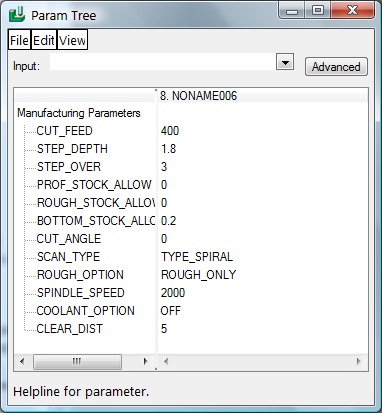Open the Edit menu

pos(44,40)
